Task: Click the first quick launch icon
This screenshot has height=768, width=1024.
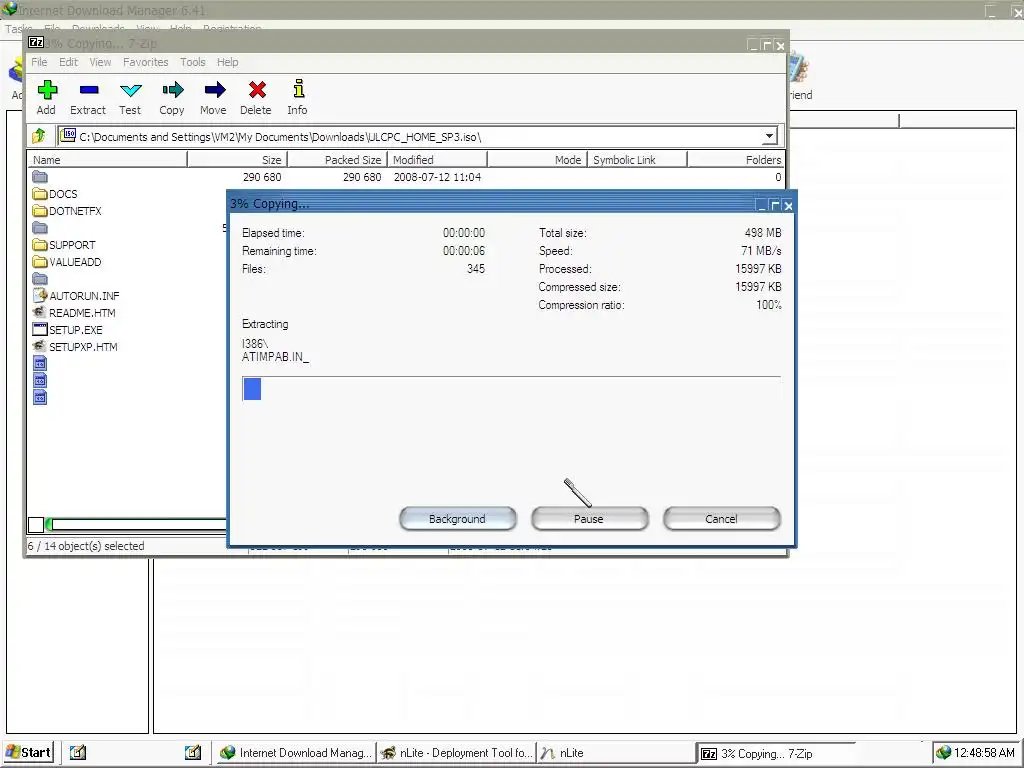Action: point(78,752)
